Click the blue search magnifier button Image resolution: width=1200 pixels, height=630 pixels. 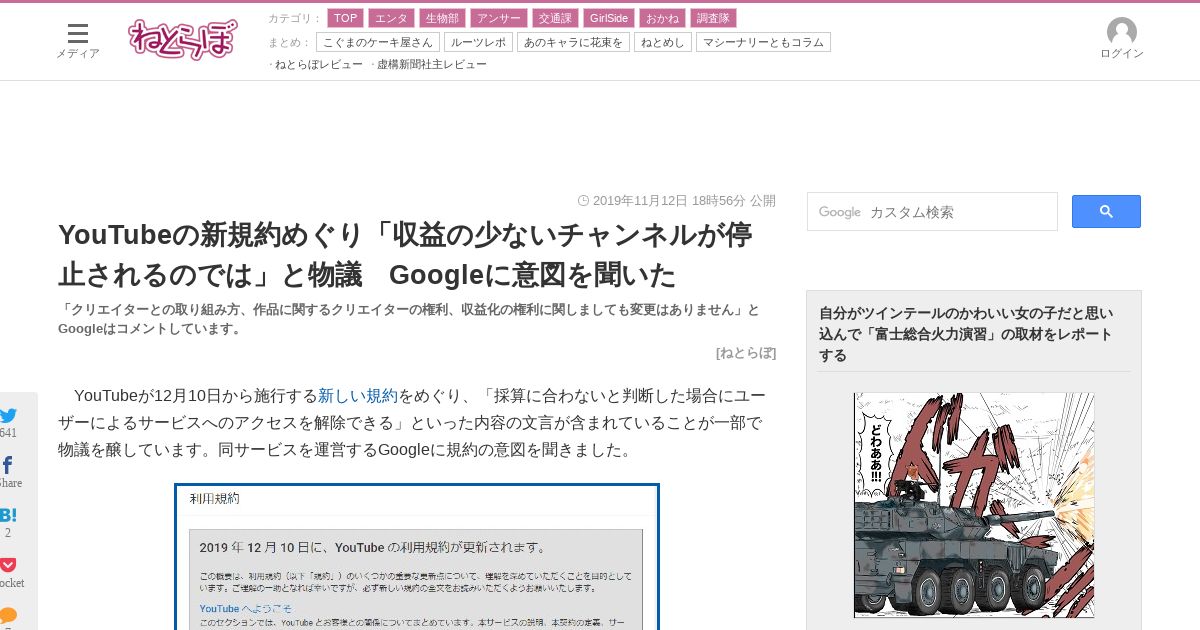click(x=1106, y=211)
